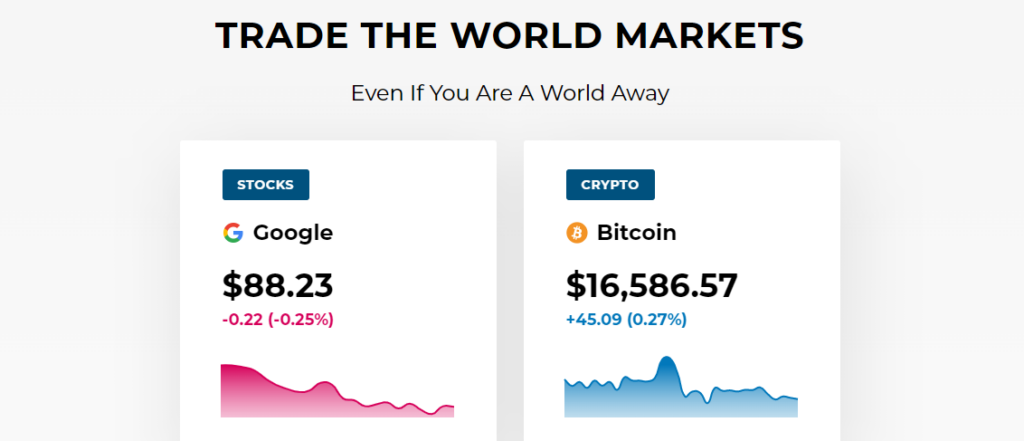Click the subtitle 'Even If You Are A World Away'
The height and width of the screenshot is (441, 1024).
click(510, 94)
